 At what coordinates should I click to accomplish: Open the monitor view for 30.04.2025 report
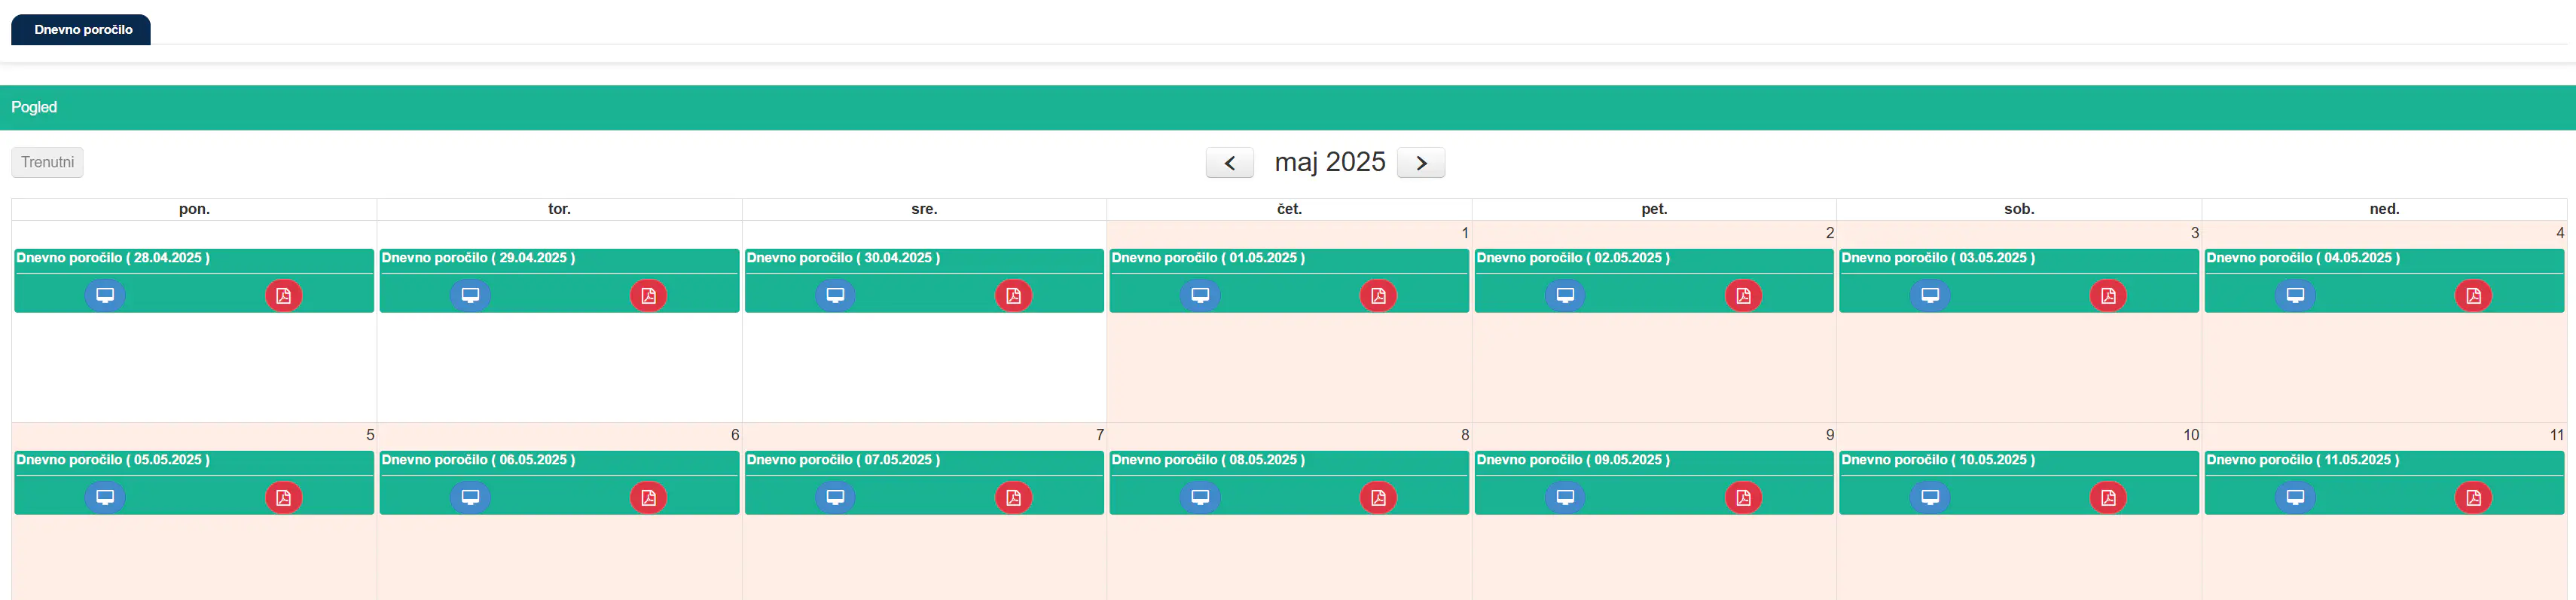835,295
